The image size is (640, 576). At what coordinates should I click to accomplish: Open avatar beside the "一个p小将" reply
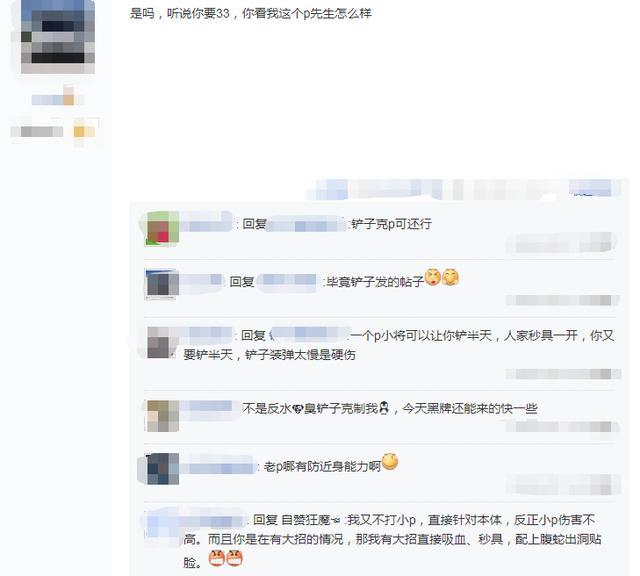coord(159,342)
